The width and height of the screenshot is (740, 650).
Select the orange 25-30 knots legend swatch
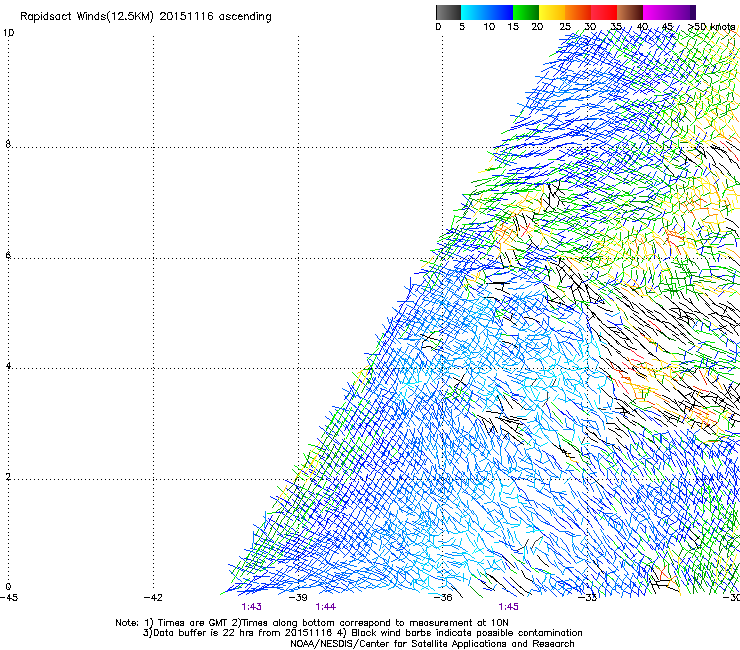click(x=578, y=12)
